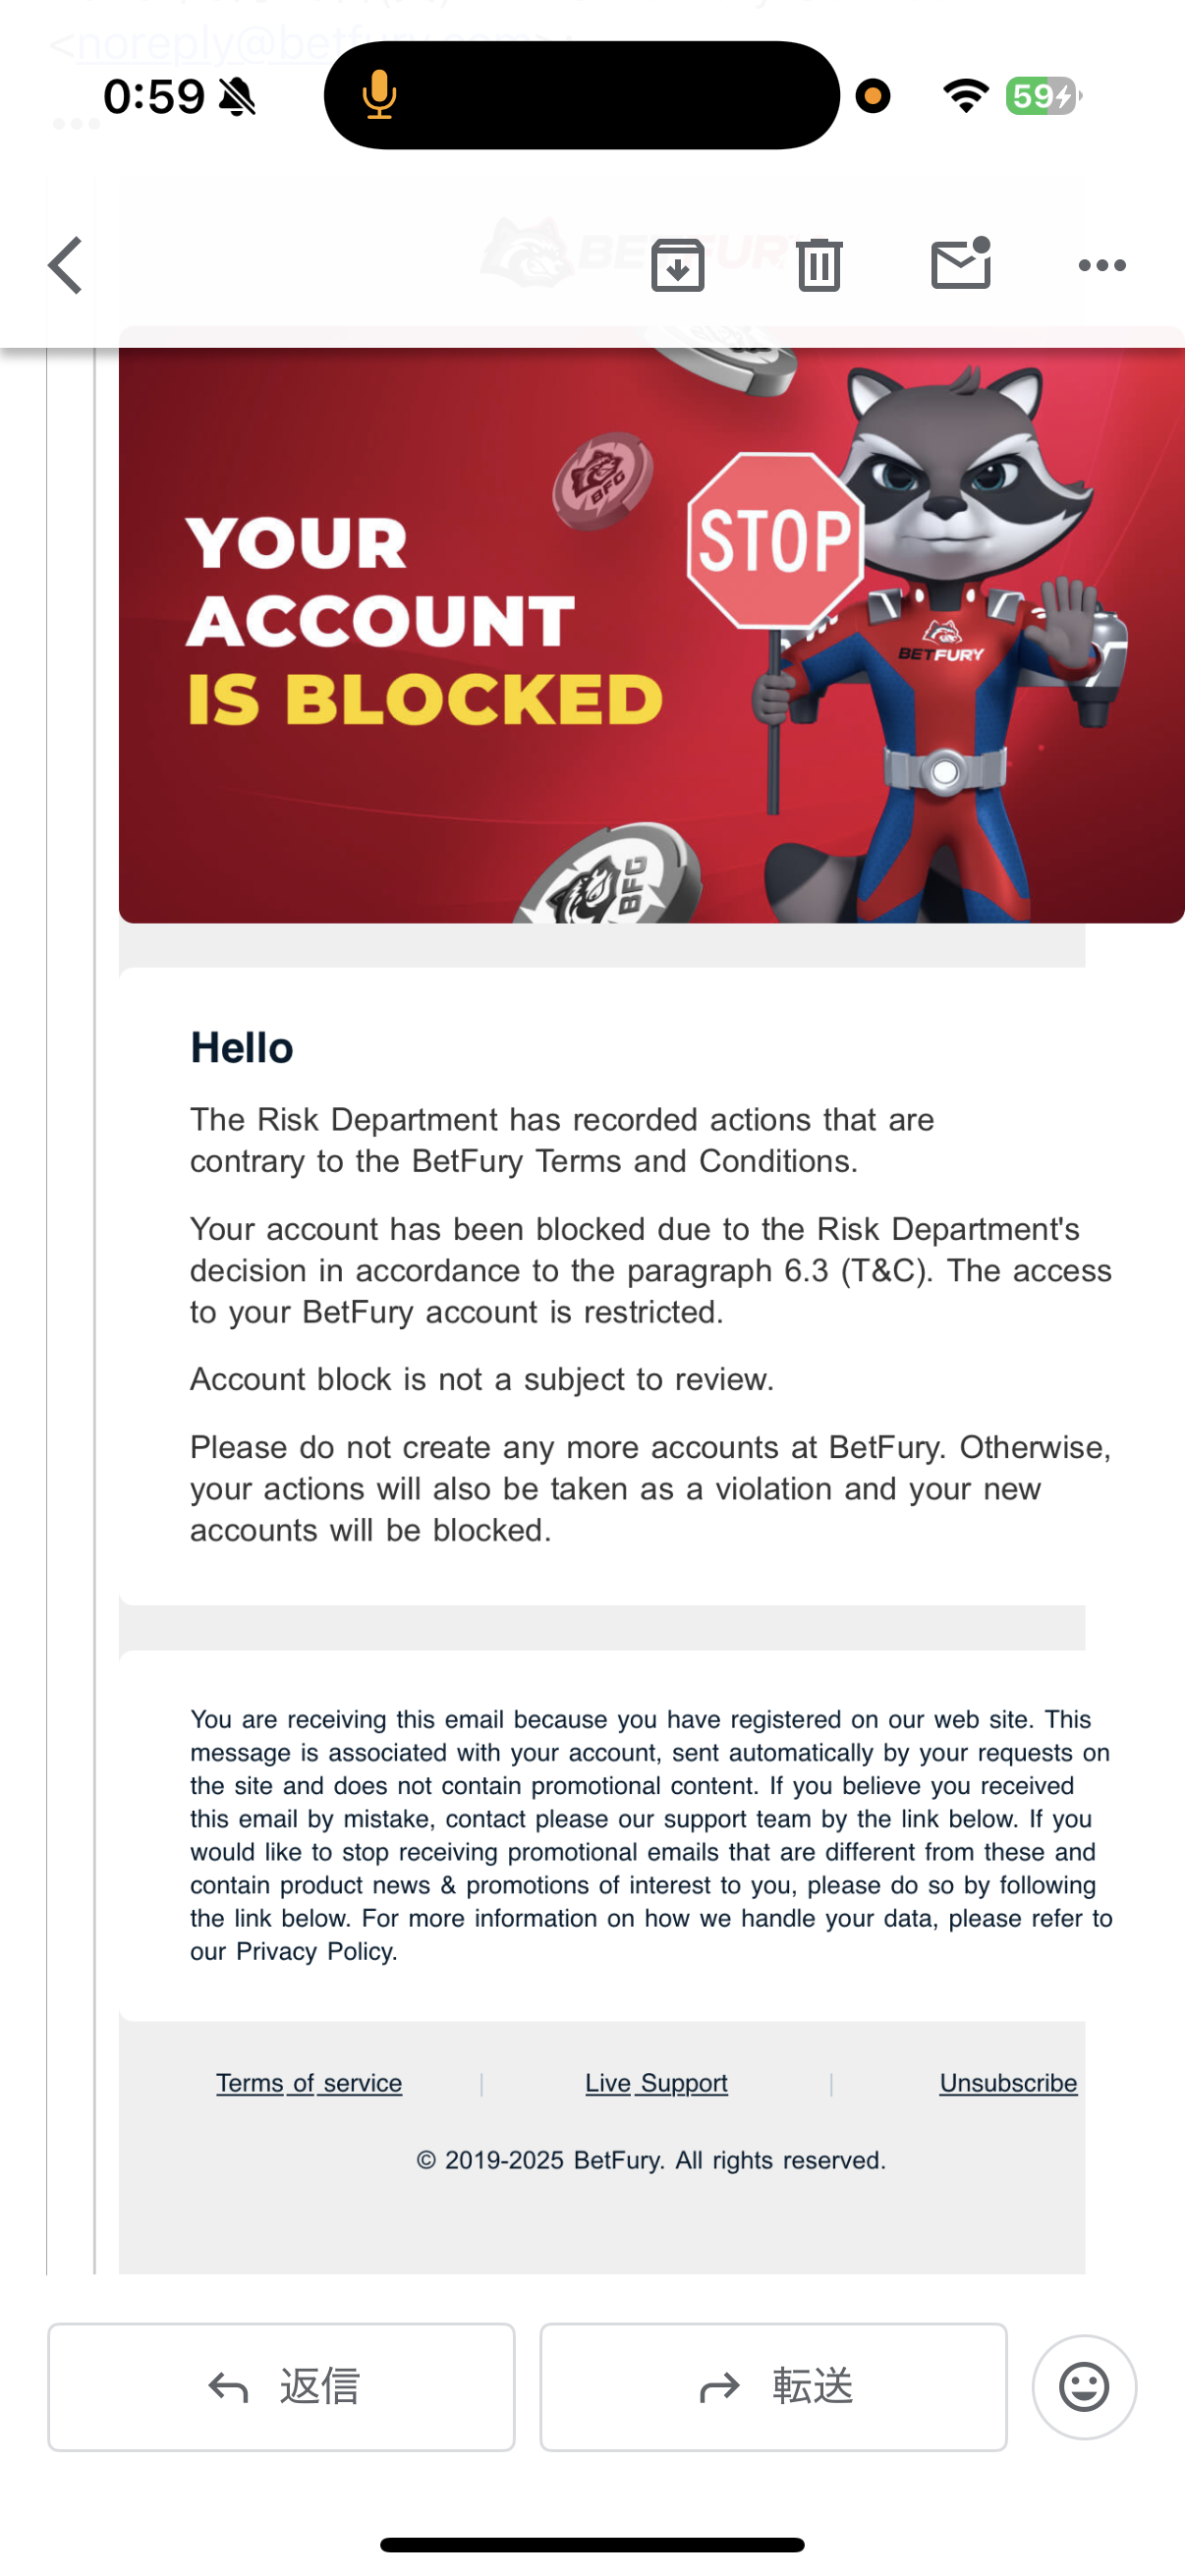Tap the emoji reaction smiley button

pos(1084,2387)
